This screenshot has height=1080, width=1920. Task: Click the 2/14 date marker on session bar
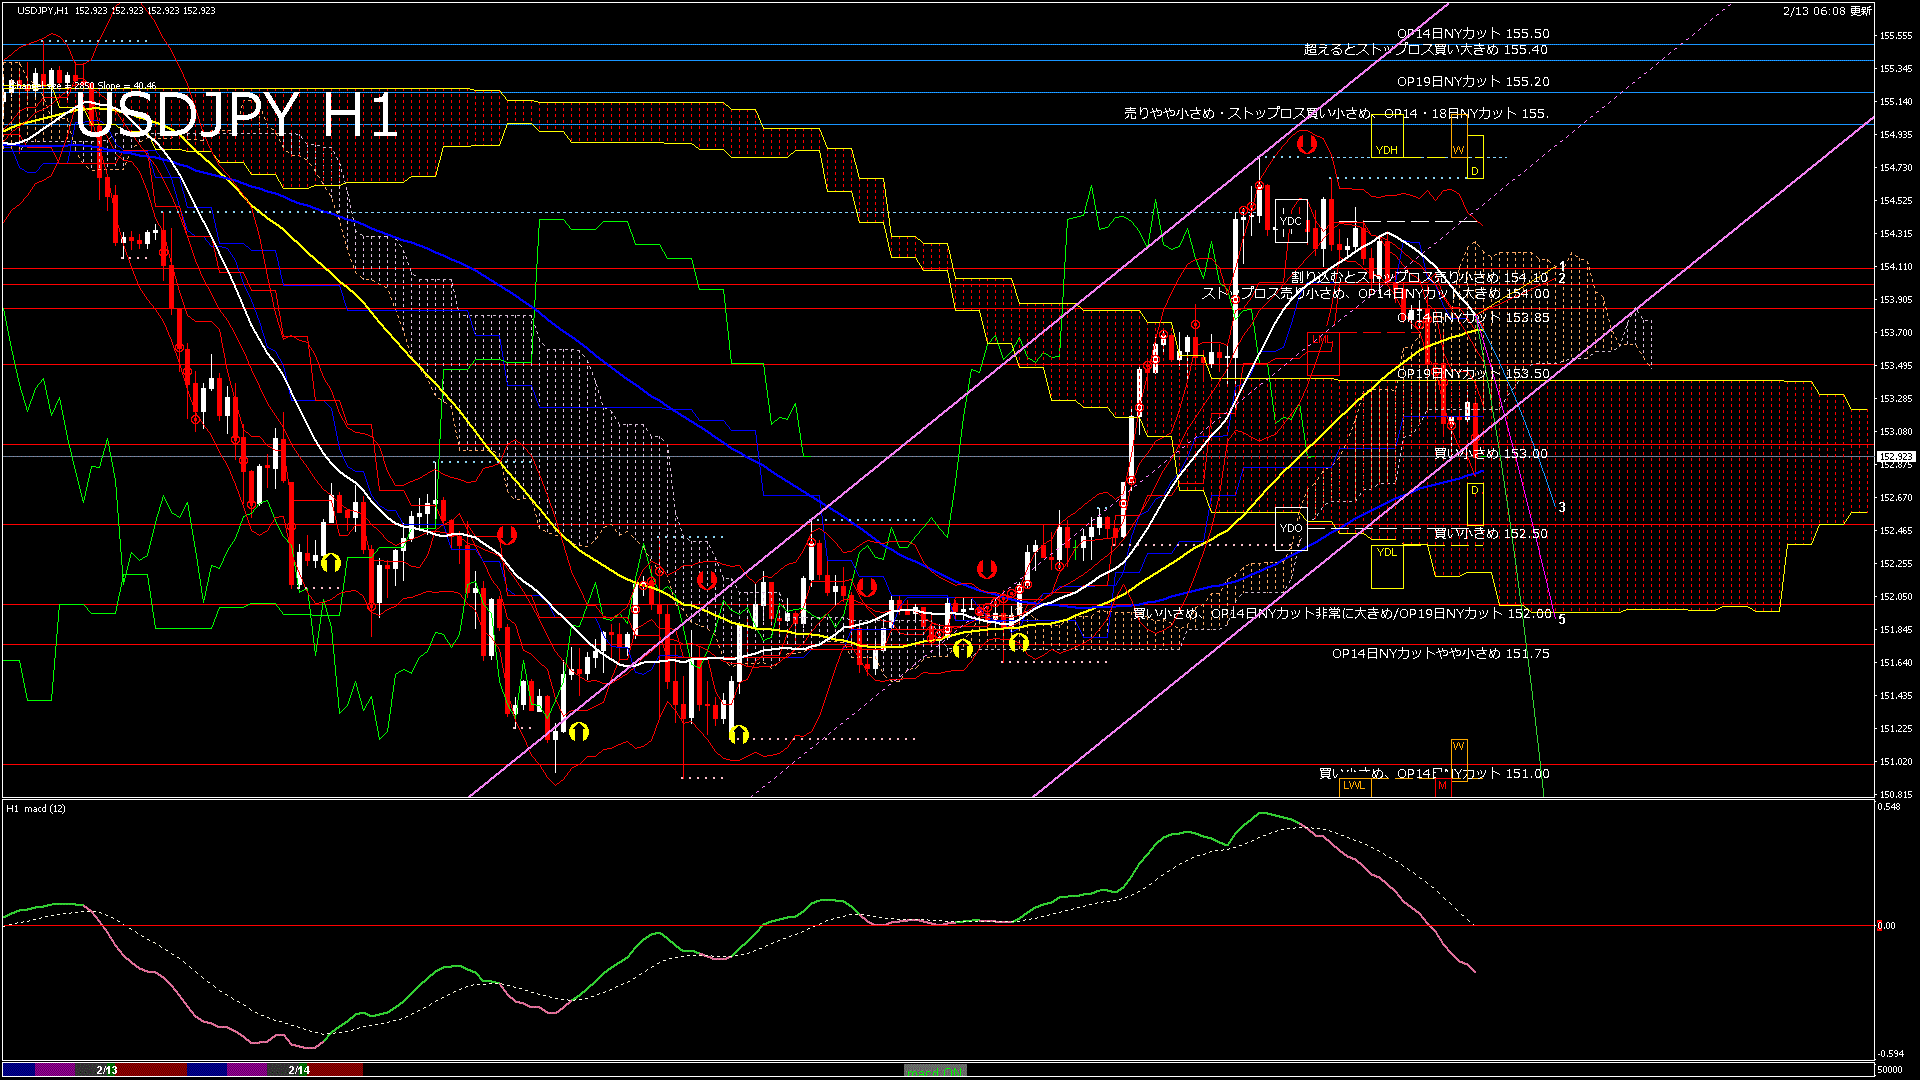click(299, 1070)
